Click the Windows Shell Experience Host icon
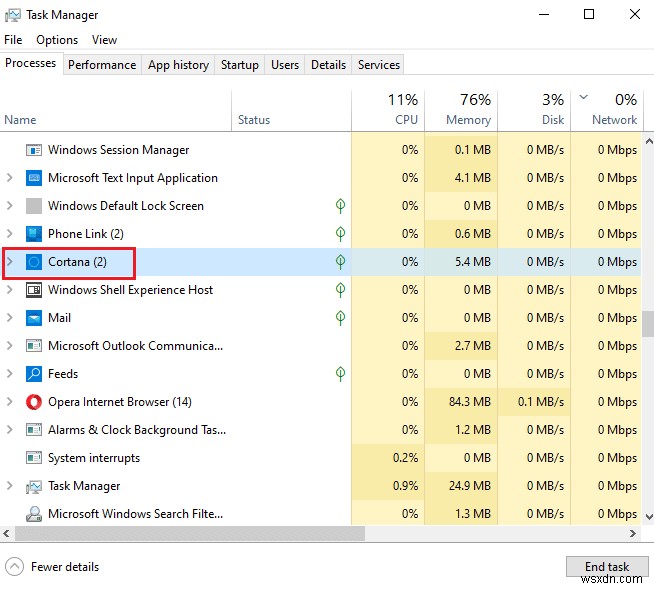 point(33,289)
